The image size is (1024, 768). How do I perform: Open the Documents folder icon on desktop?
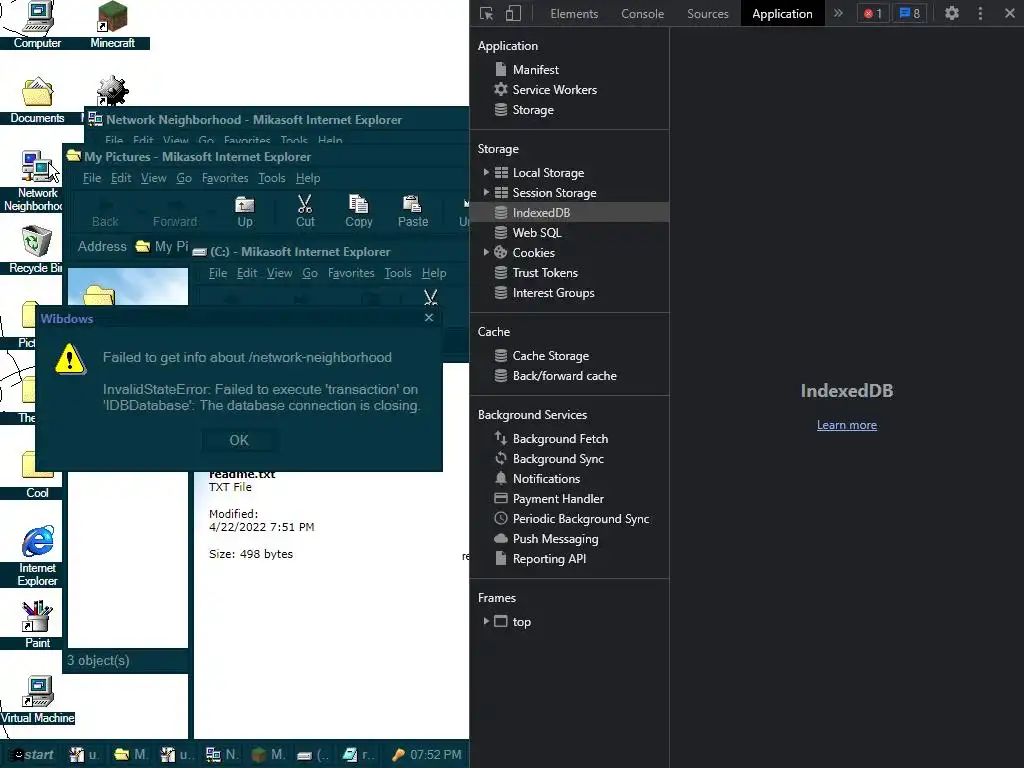point(37,100)
